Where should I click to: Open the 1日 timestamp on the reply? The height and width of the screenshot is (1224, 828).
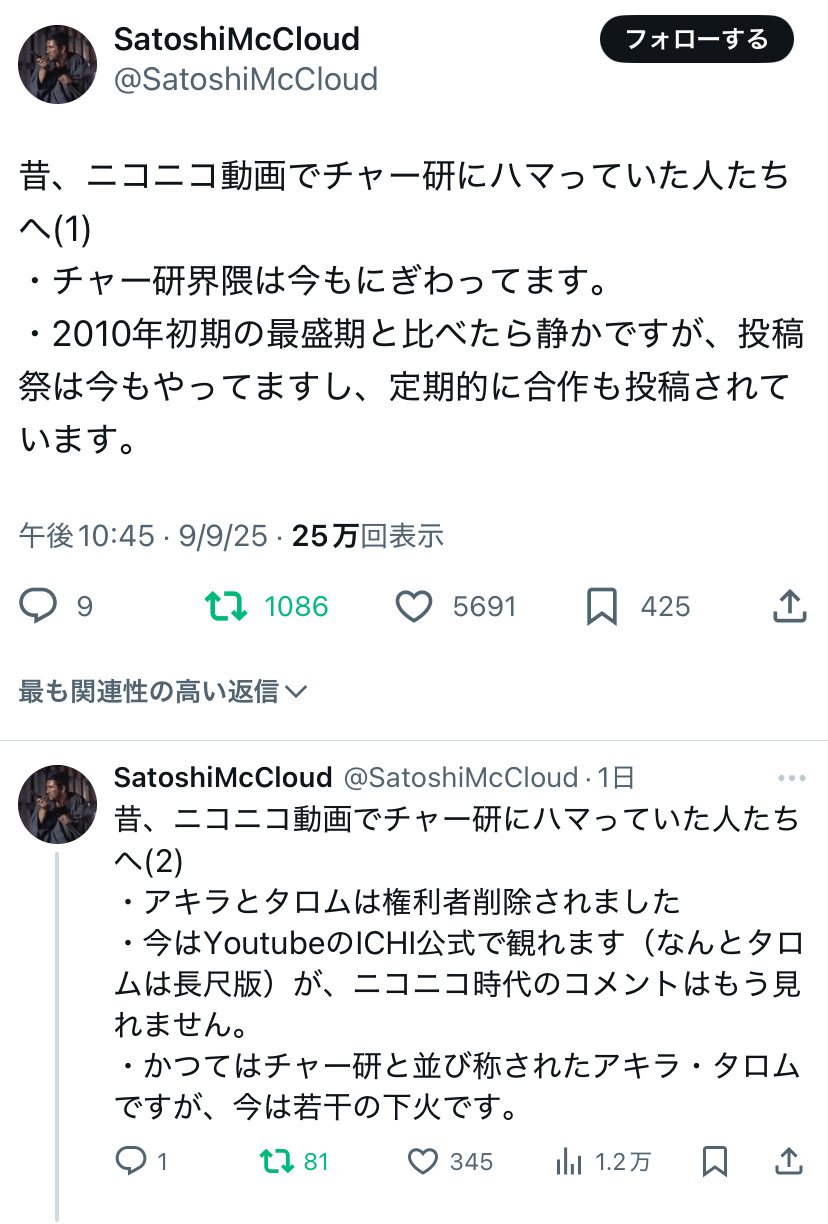point(616,777)
